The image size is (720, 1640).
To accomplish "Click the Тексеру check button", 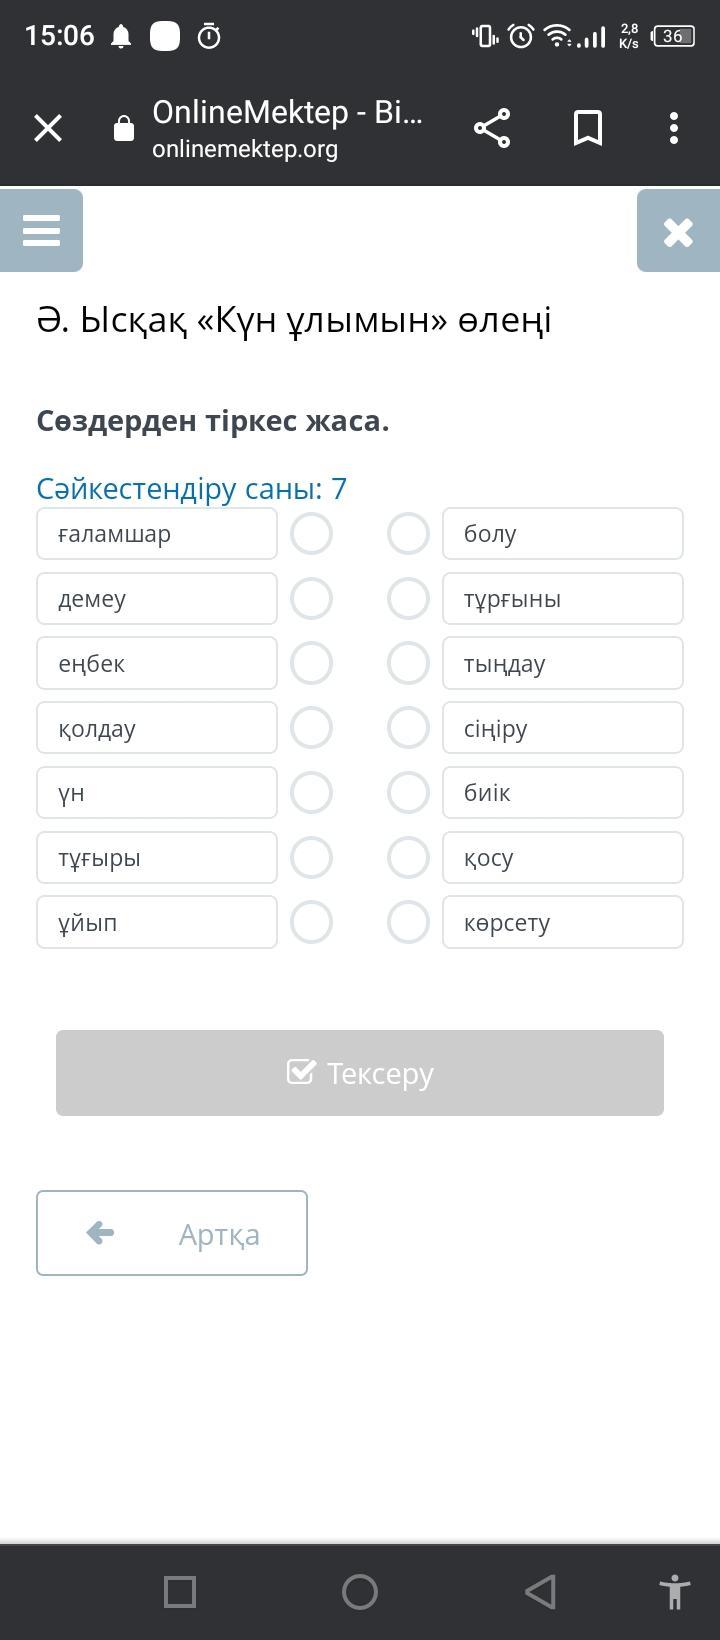I will tap(360, 1073).
